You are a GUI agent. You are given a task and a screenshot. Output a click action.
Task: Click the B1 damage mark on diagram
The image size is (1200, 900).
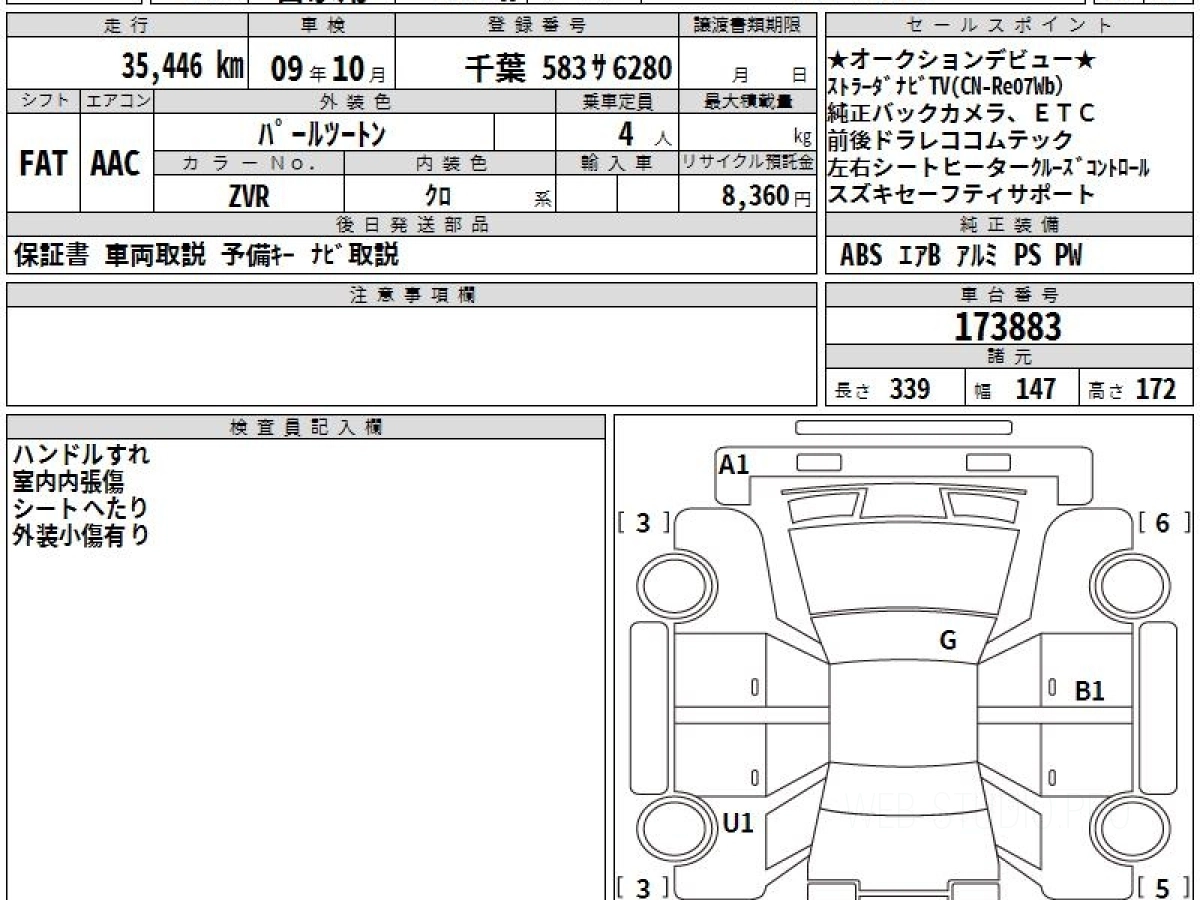(1089, 690)
